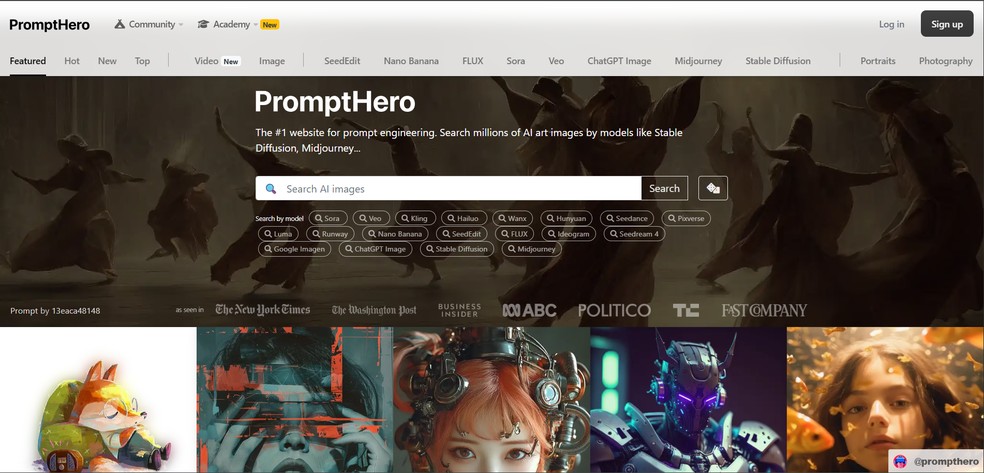The height and width of the screenshot is (473, 984).
Task: Click the PromptHero logo in header
Action: coord(50,24)
